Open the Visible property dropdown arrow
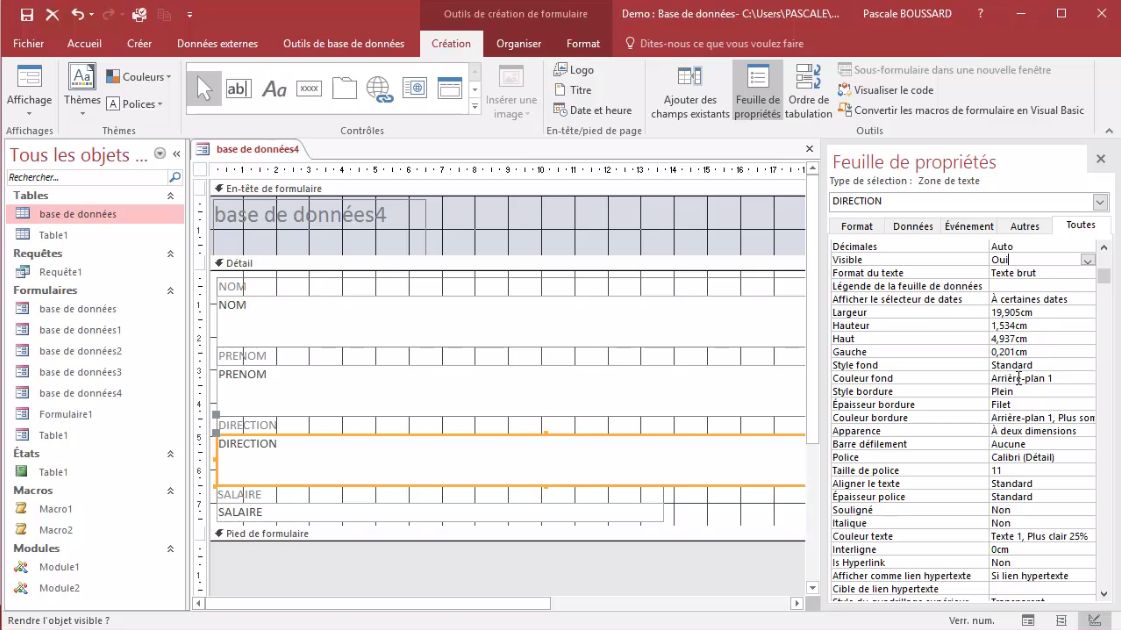The image size is (1121, 630). tap(1088, 260)
